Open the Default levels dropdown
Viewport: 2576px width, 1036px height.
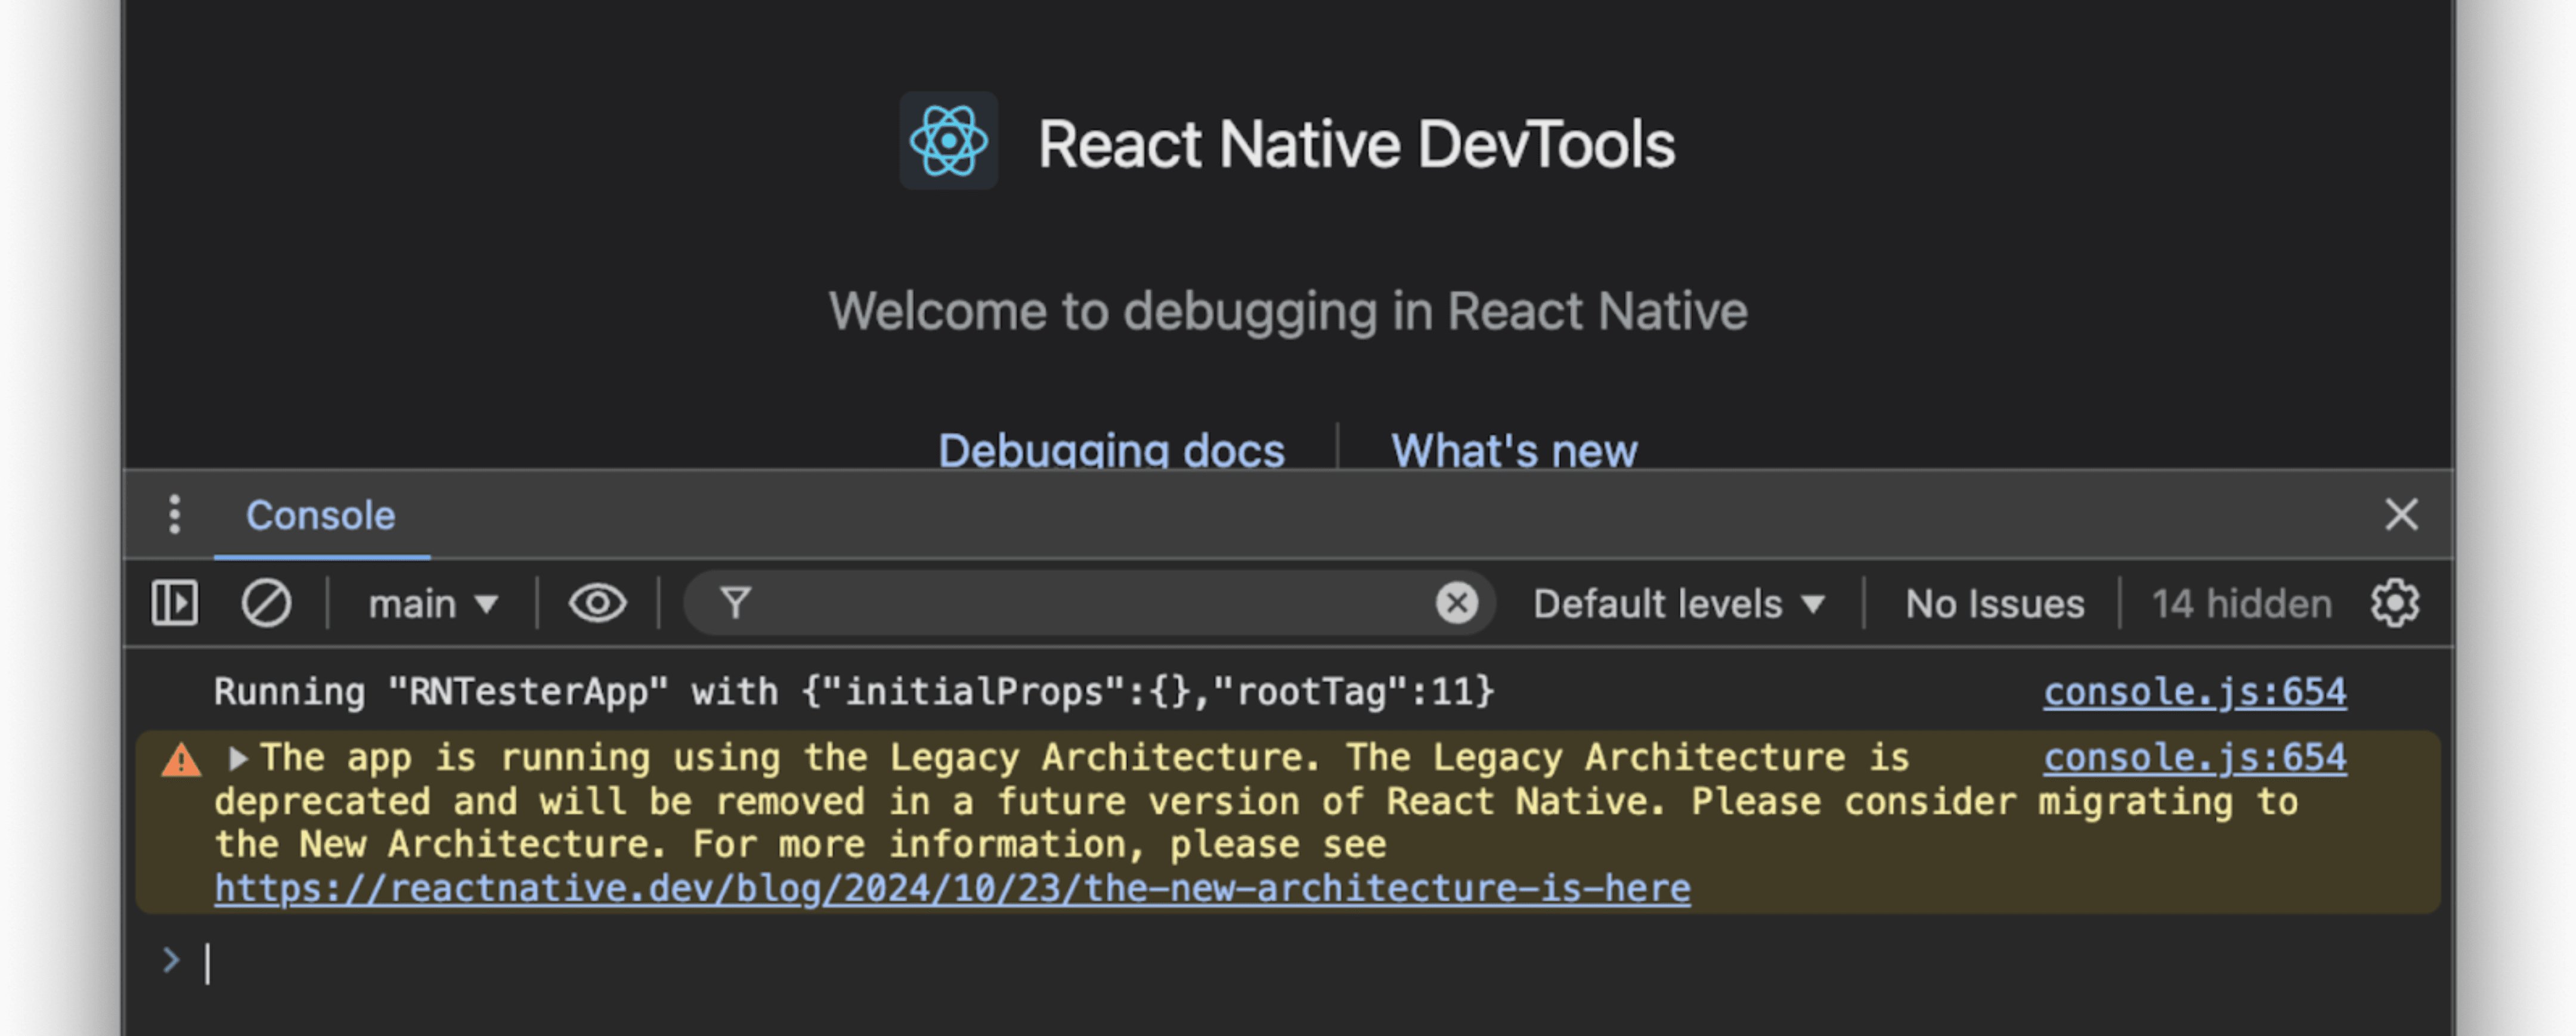(x=1678, y=602)
